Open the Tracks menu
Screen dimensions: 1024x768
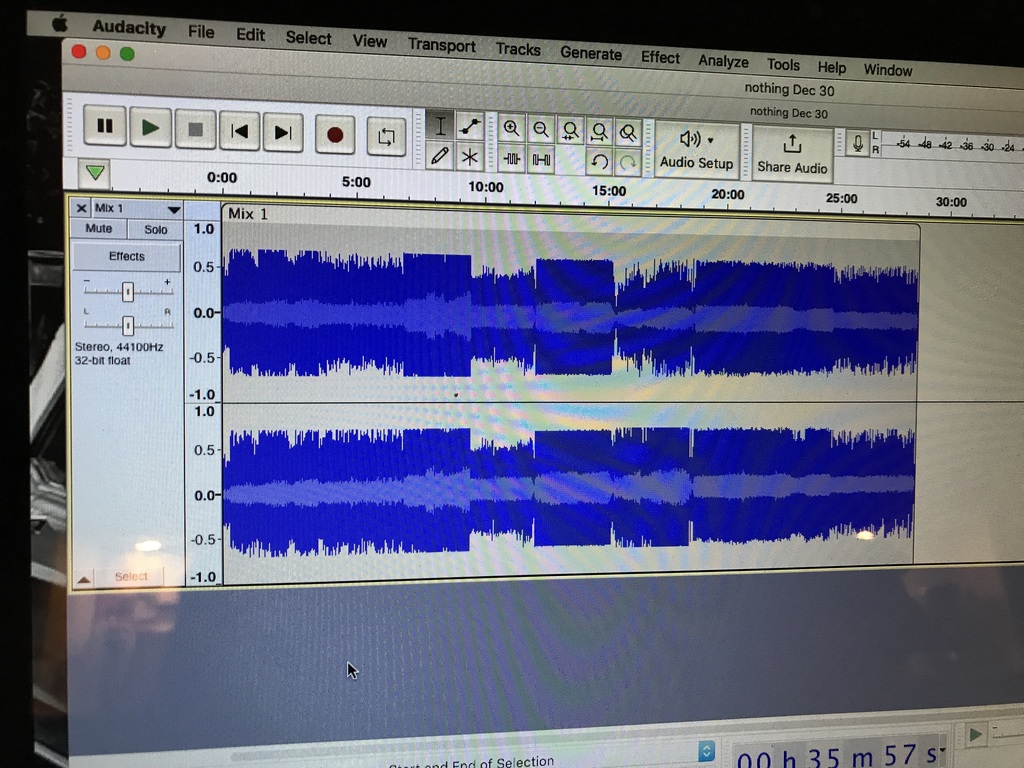[x=518, y=49]
